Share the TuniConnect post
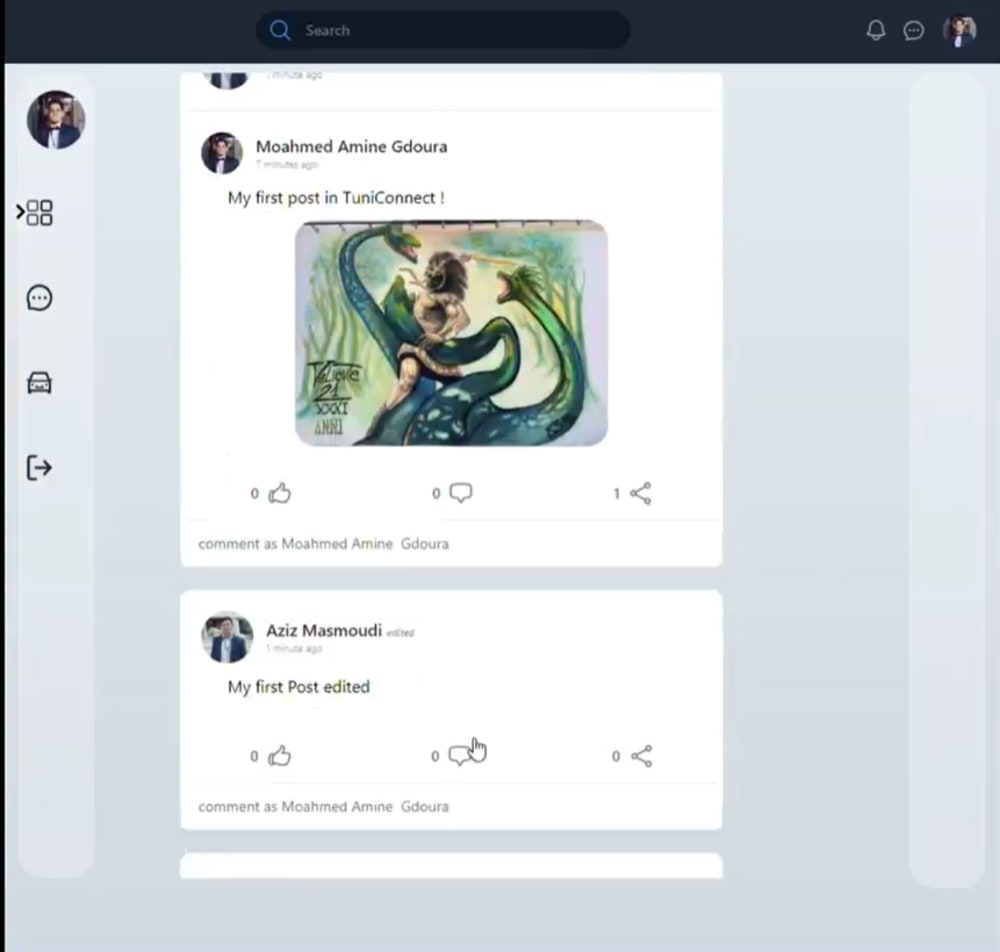1000x952 pixels. pos(640,494)
